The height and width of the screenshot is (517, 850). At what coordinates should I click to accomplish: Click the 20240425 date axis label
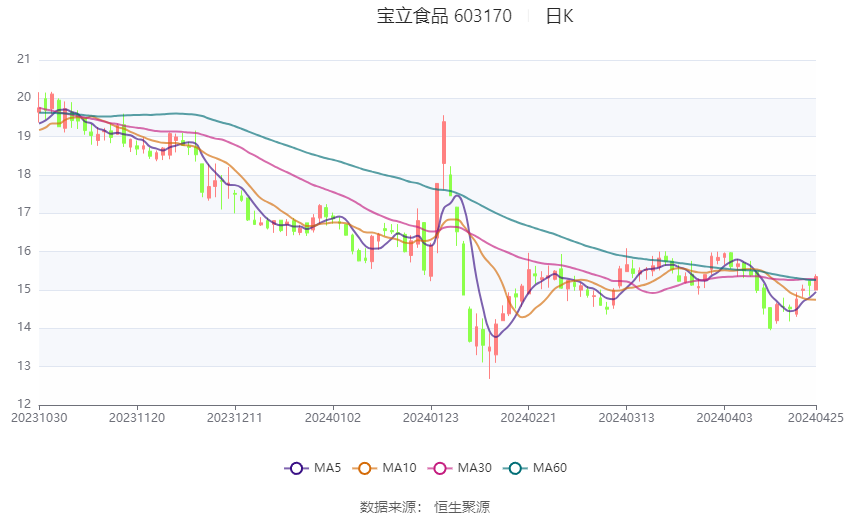(x=816, y=418)
